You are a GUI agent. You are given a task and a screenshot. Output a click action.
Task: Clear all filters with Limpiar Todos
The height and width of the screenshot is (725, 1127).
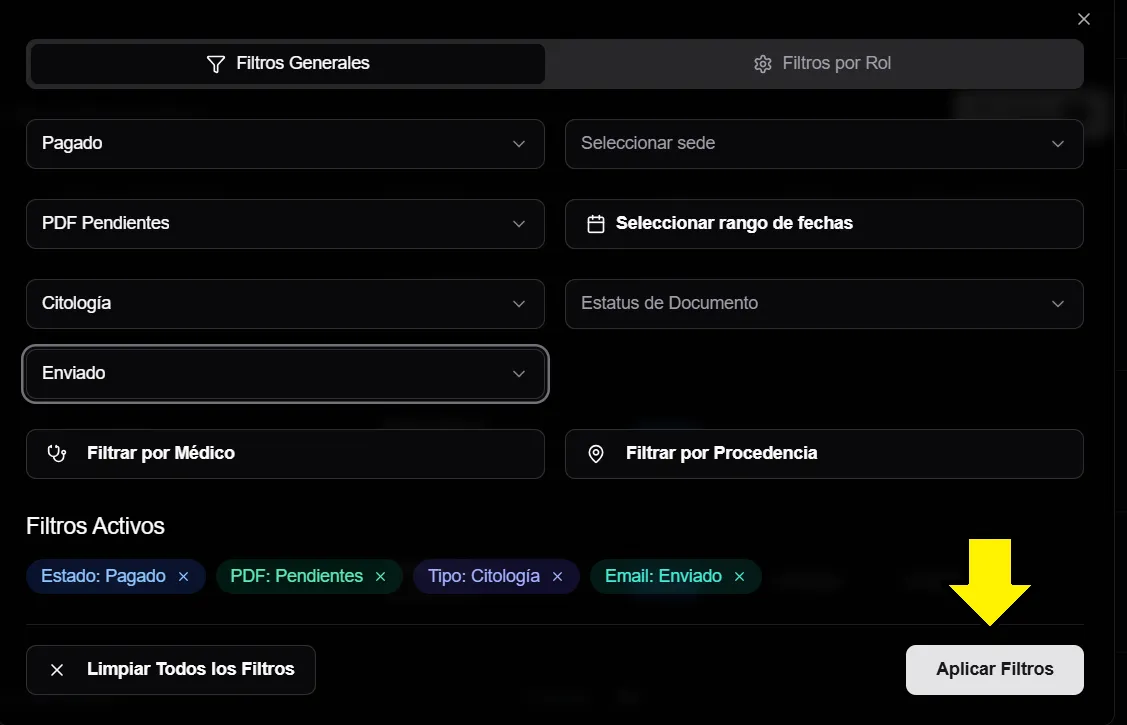(x=171, y=670)
